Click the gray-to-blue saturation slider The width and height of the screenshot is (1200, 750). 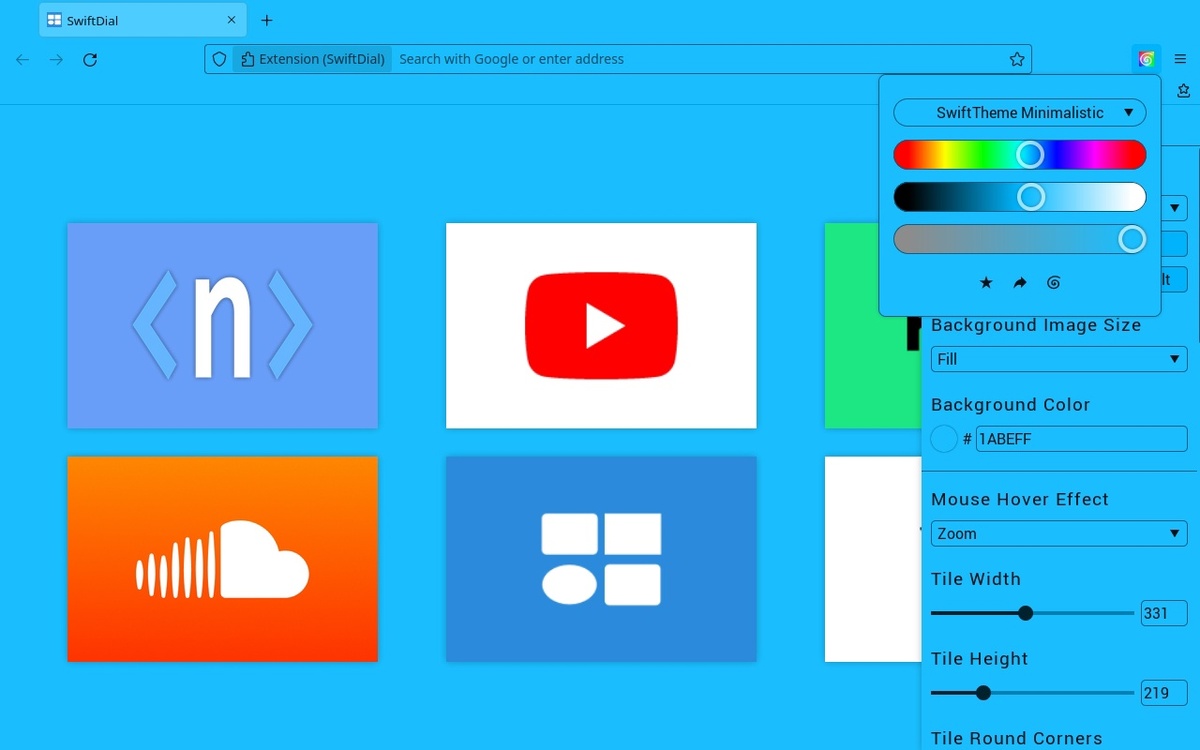[x=1020, y=239]
